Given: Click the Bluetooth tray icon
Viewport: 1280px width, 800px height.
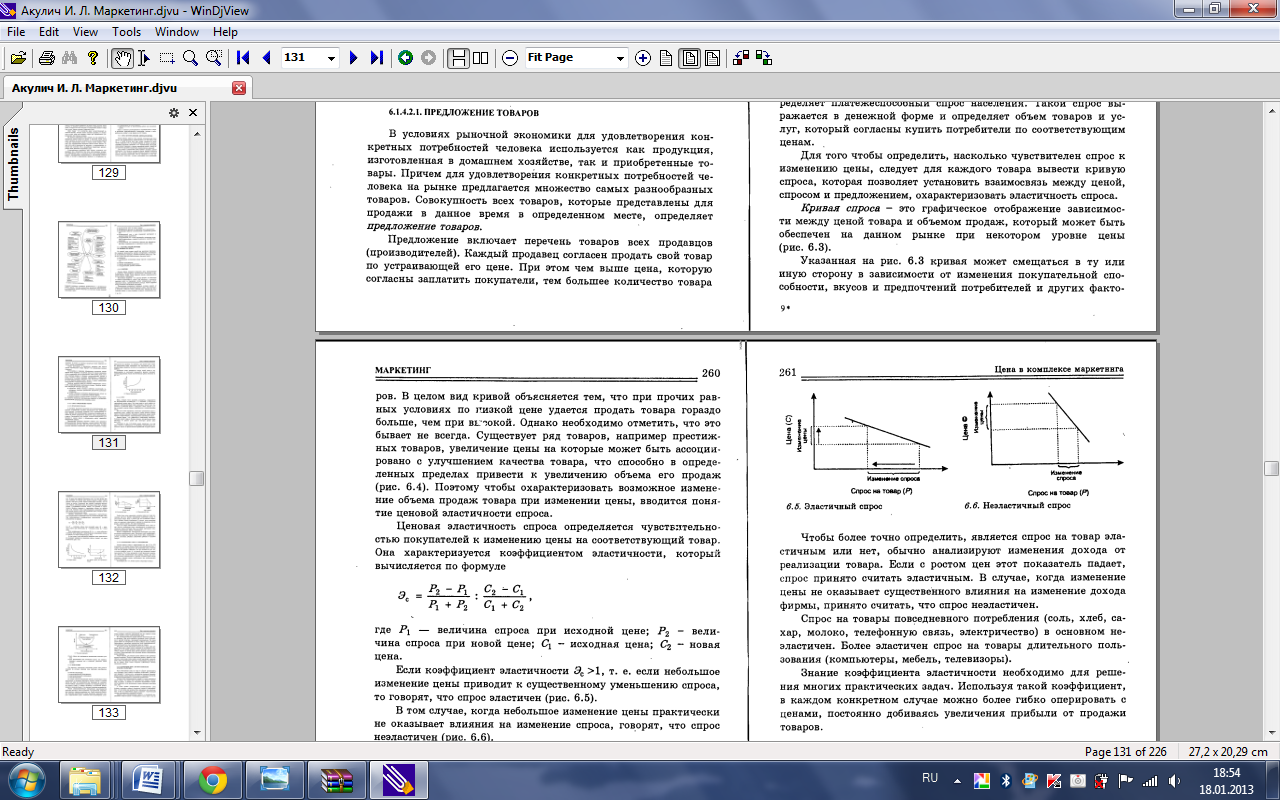Looking at the screenshot, I should tap(1006, 780).
